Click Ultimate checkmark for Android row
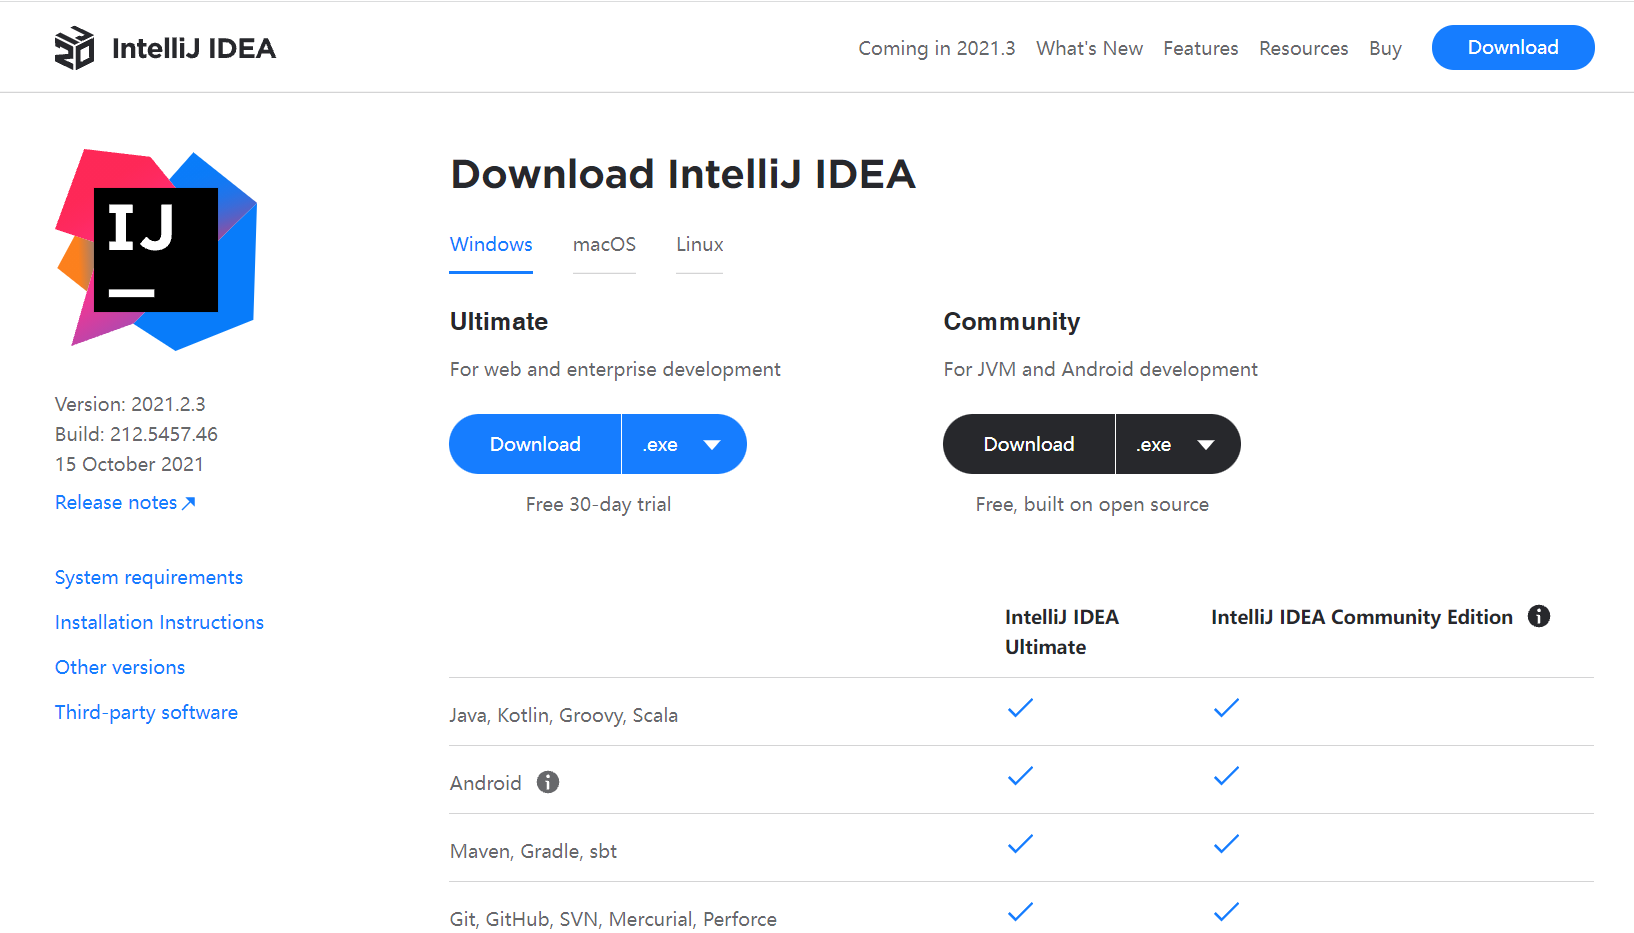Viewport: 1634px width, 933px height. [x=1020, y=776]
